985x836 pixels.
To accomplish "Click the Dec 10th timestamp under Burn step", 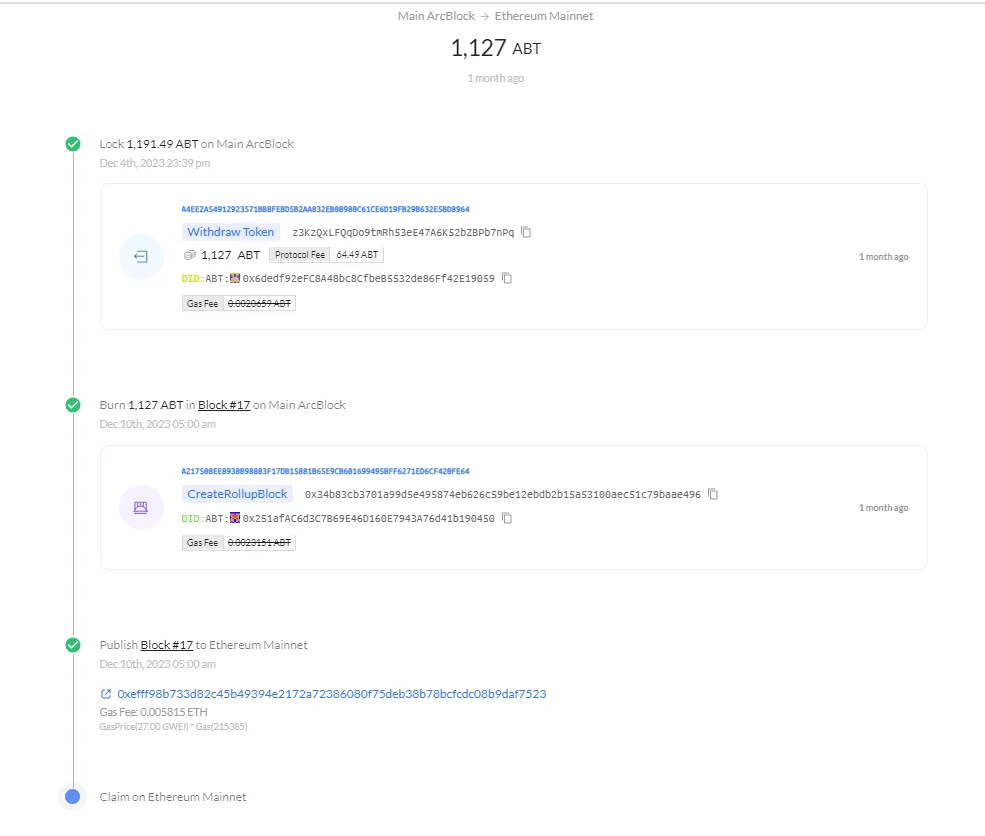I will coord(158,424).
